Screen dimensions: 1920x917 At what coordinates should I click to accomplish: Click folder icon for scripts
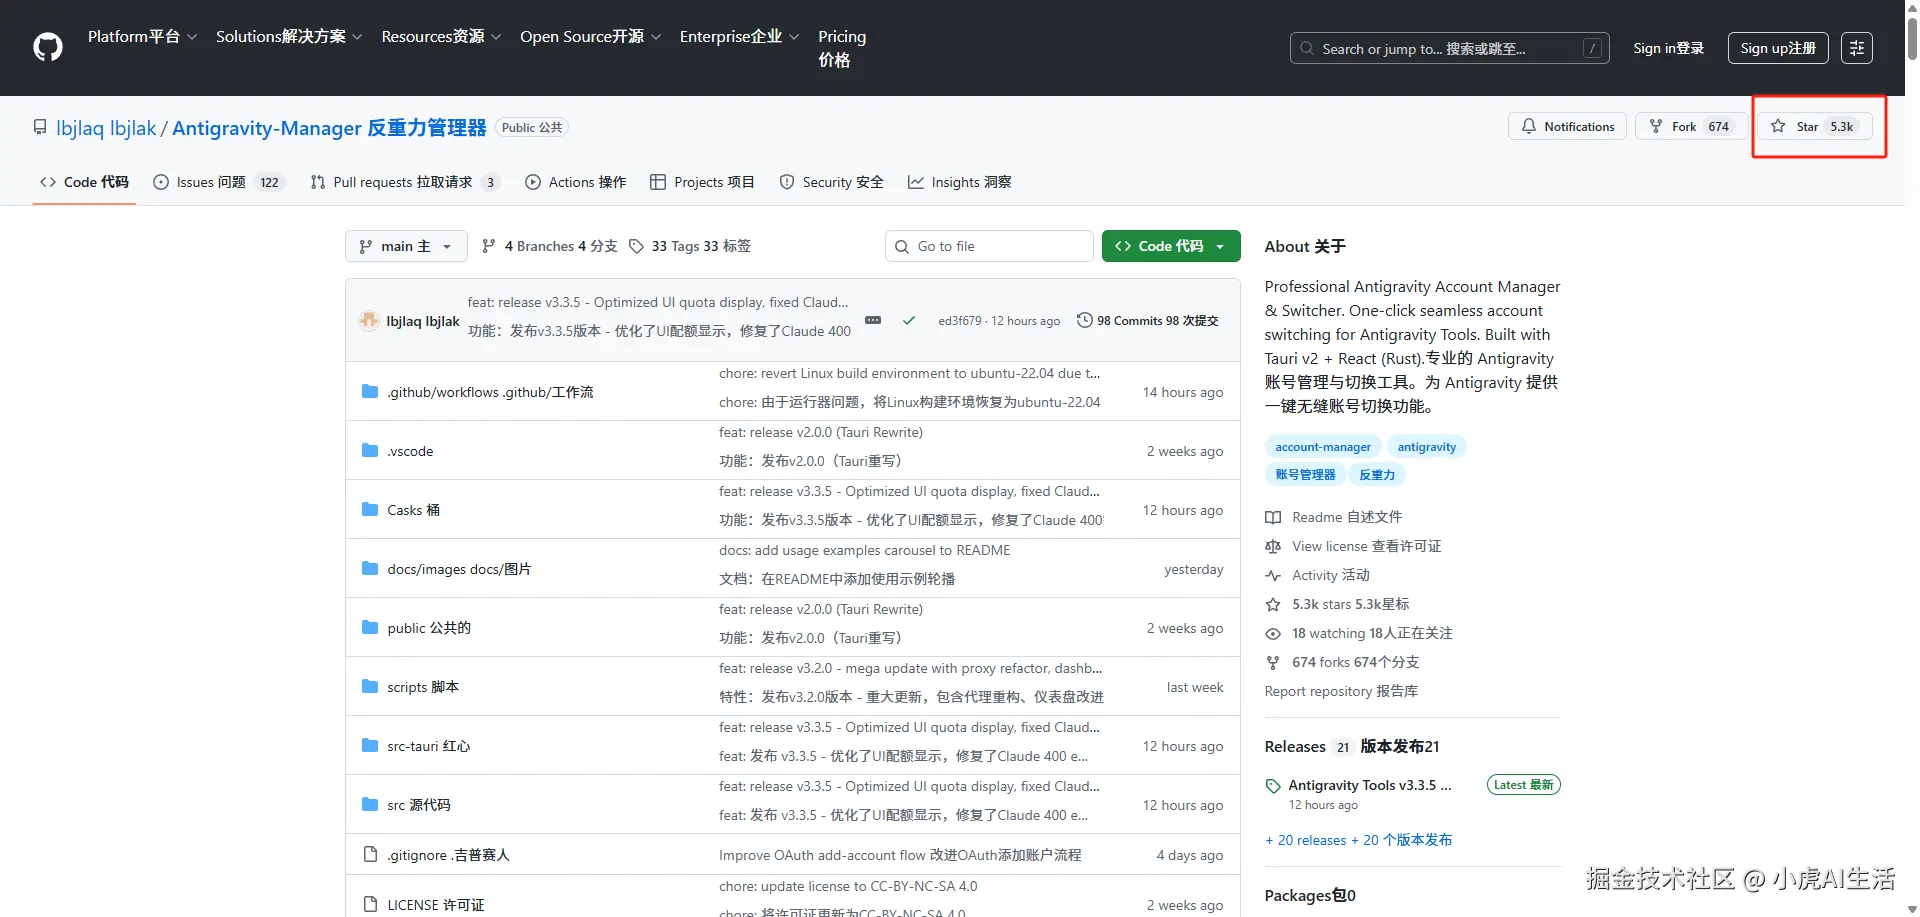(x=370, y=686)
